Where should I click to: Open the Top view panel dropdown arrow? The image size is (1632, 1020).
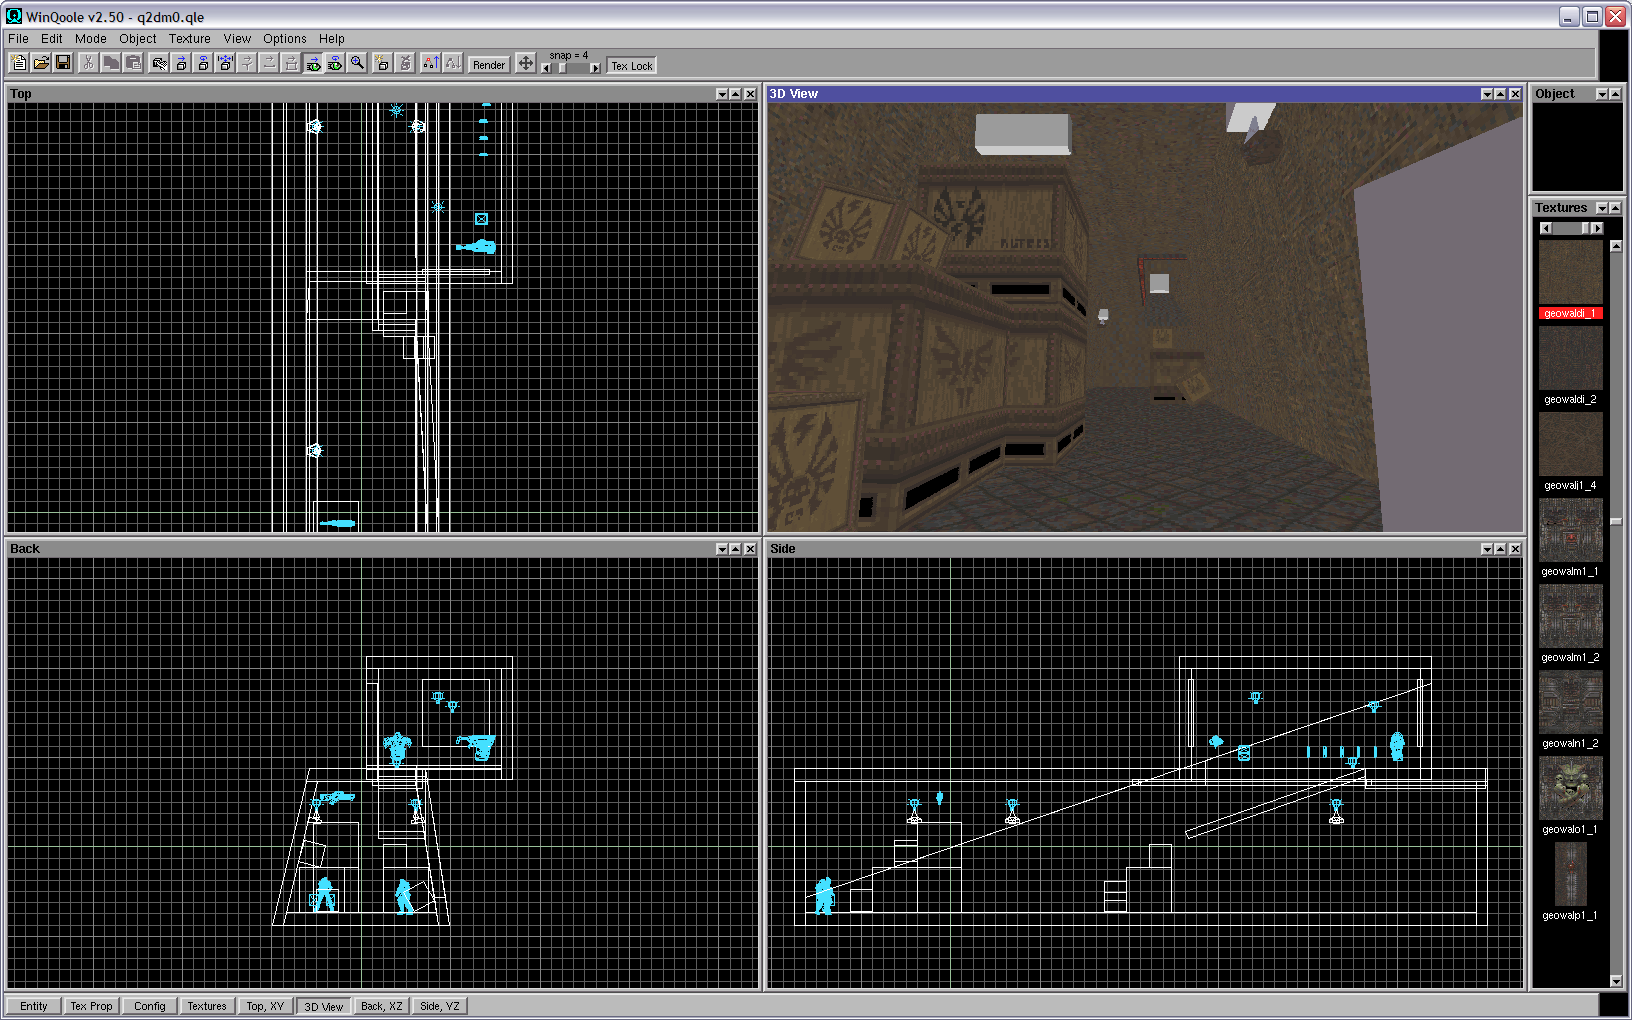(722, 94)
